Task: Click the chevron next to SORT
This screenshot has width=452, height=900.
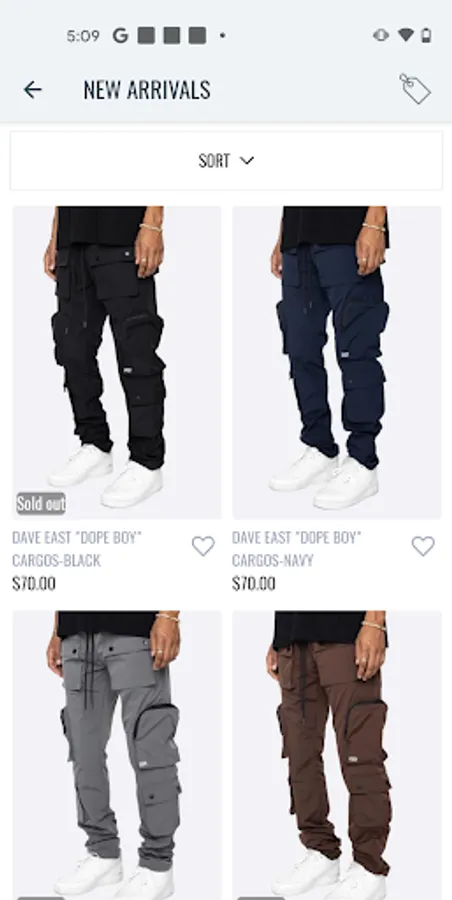Action: tap(246, 161)
